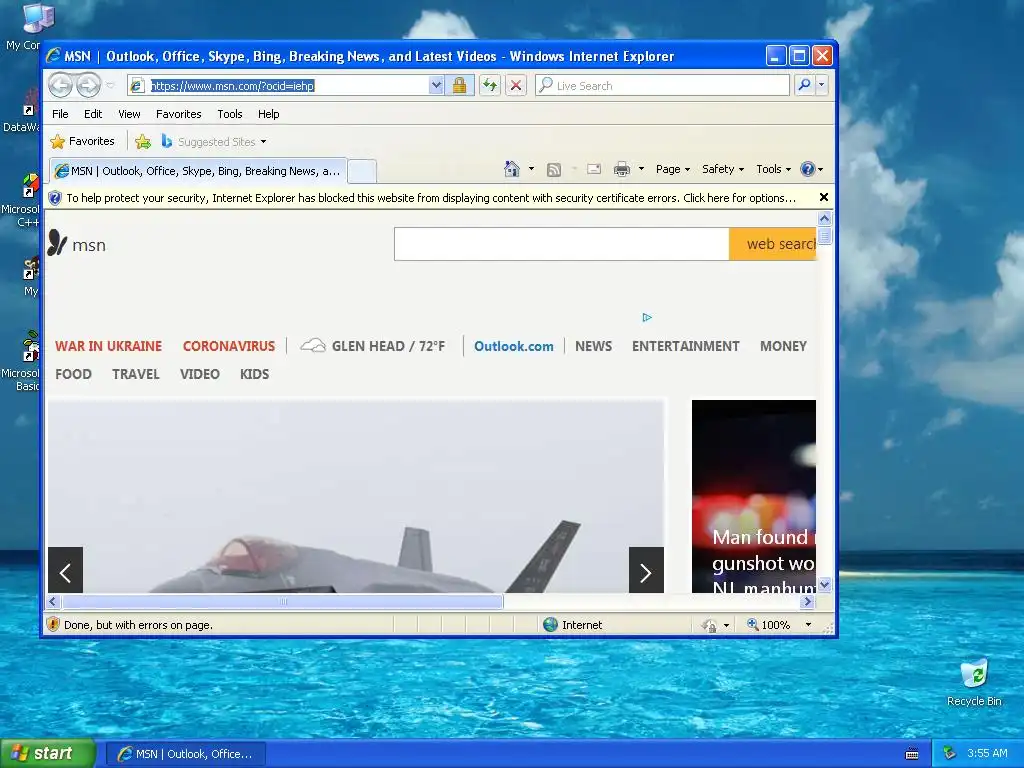Open the Page command bar menu

click(x=673, y=169)
